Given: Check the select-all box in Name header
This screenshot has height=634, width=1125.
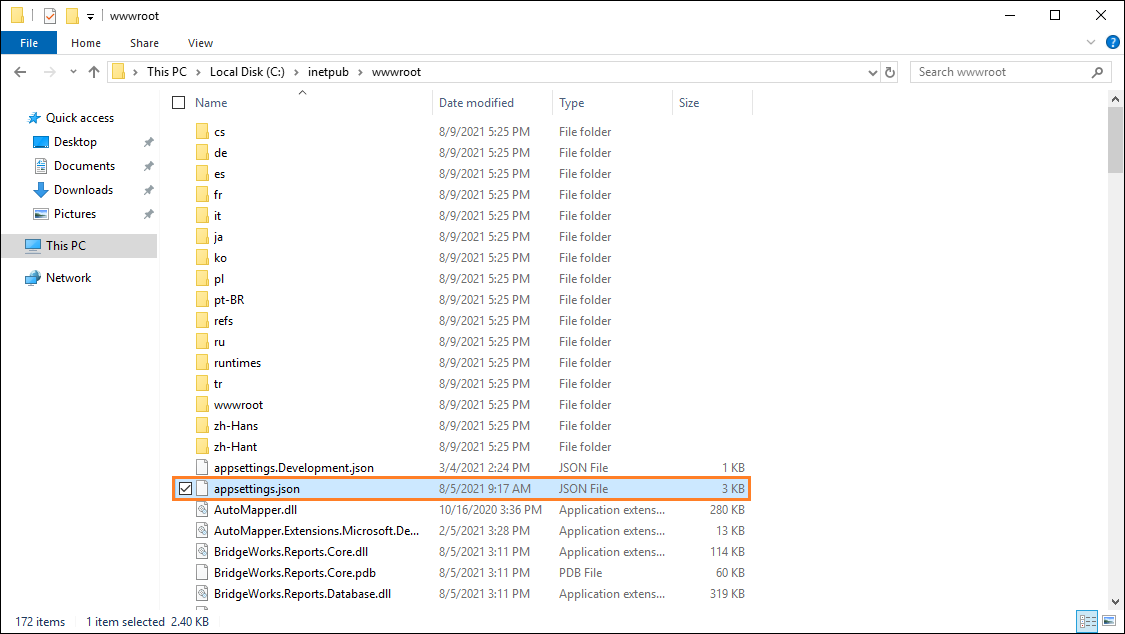Looking at the screenshot, I should [177, 102].
